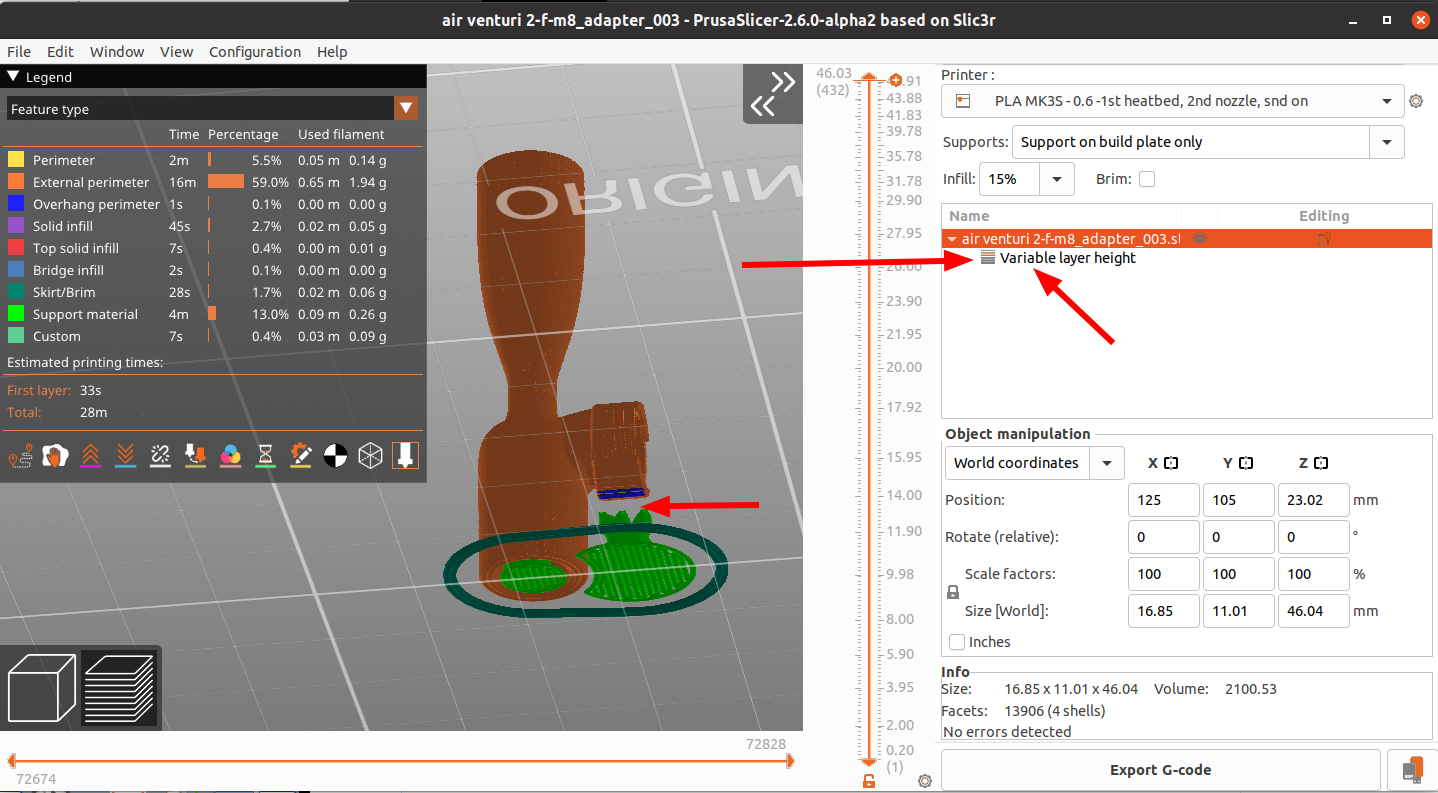Open the Supports dropdown
This screenshot has height=793, width=1438.
click(1388, 141)
